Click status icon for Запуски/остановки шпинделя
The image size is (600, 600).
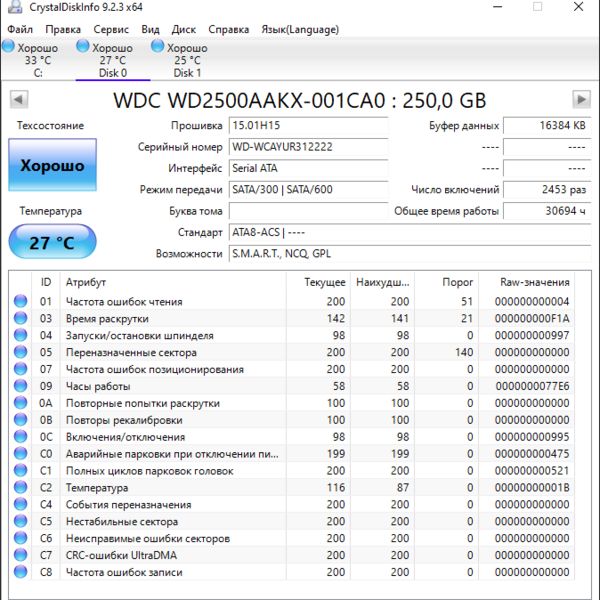click(20, 335)
